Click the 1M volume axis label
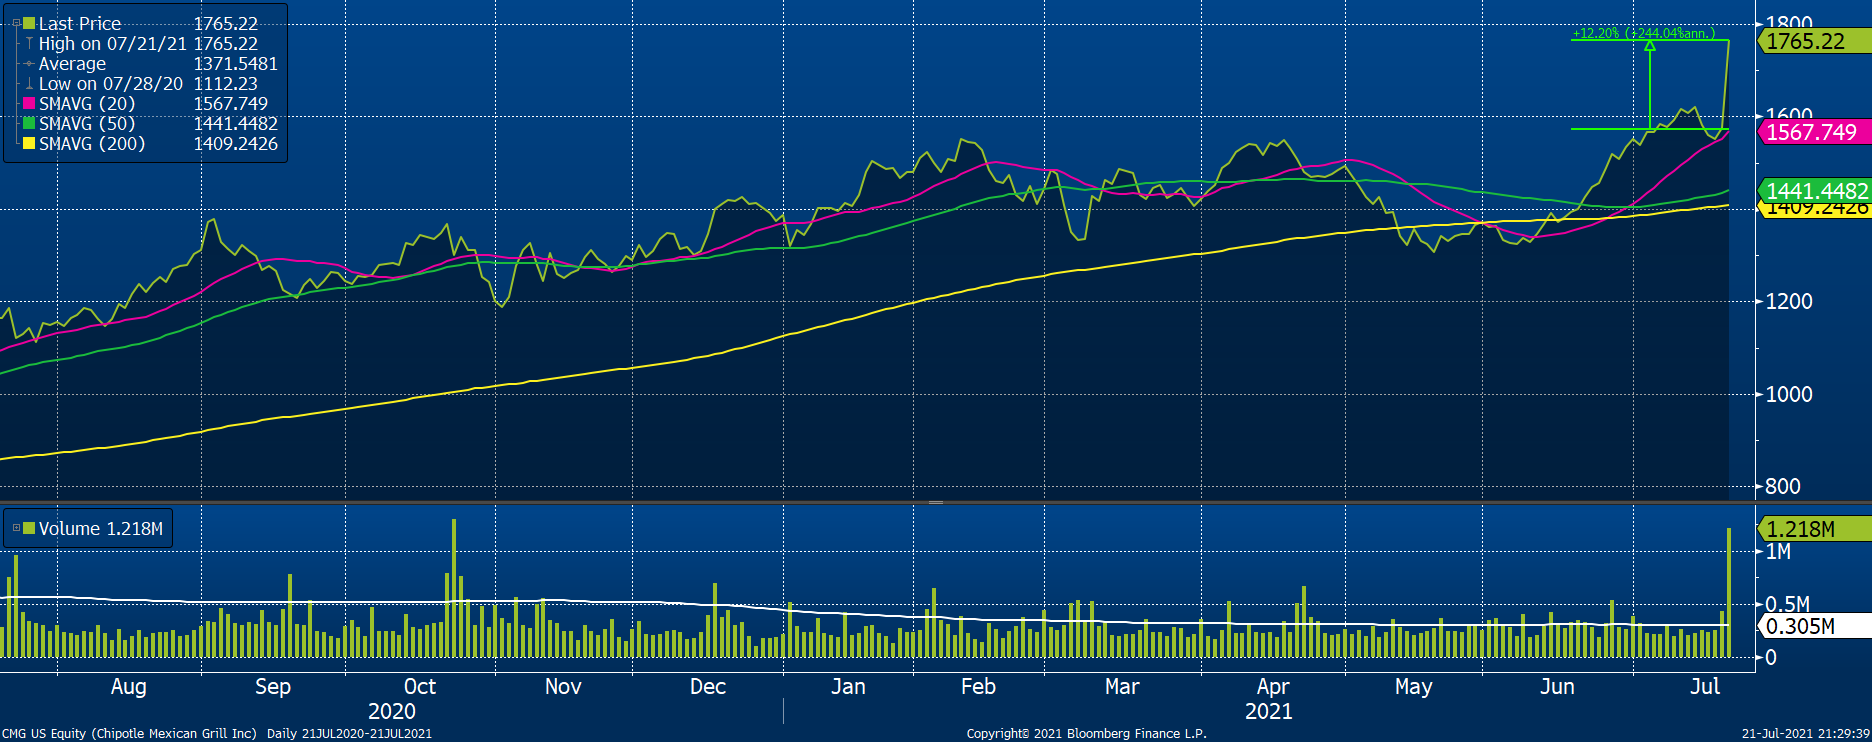Screen dimensions: 1872x742 coord(1778,551)
